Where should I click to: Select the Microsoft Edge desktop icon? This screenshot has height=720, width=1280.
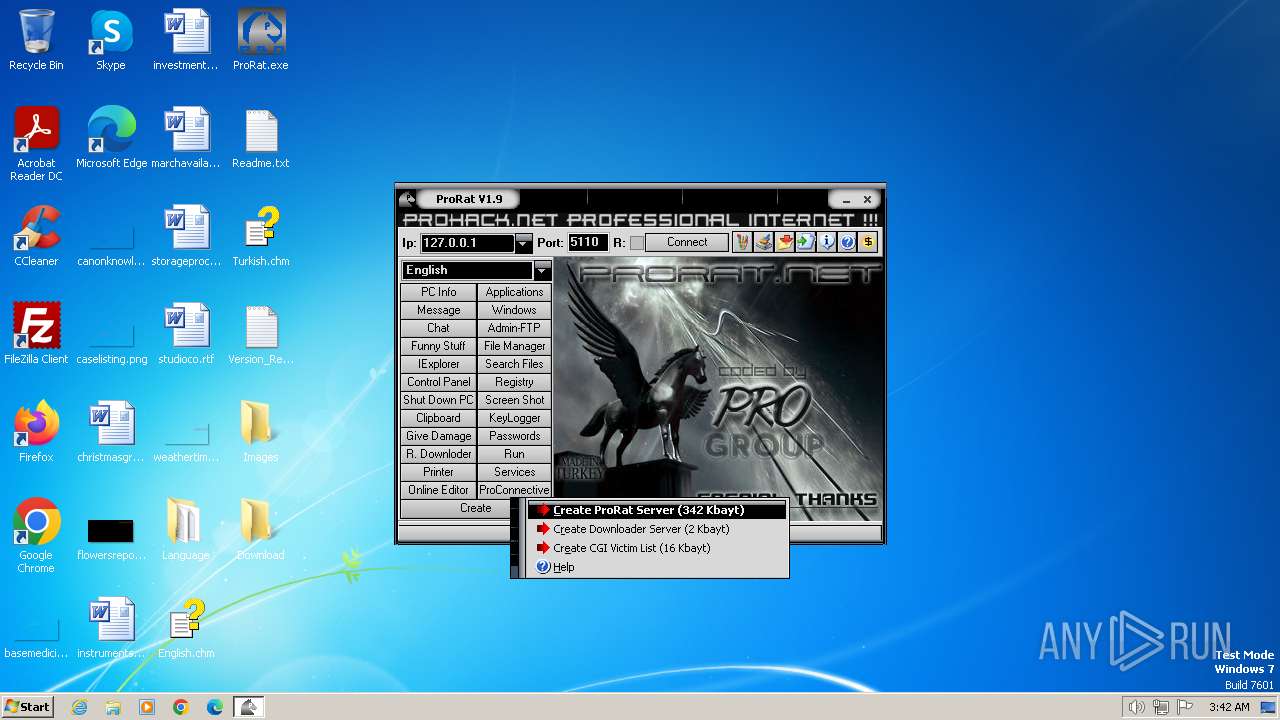click(x=111, y=139)
